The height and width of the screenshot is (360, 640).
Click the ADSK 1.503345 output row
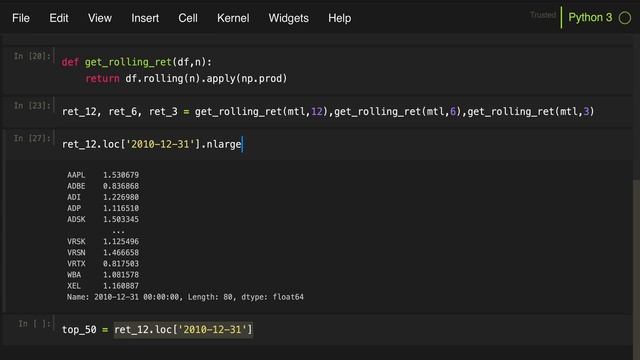click(x=103, y=219)
